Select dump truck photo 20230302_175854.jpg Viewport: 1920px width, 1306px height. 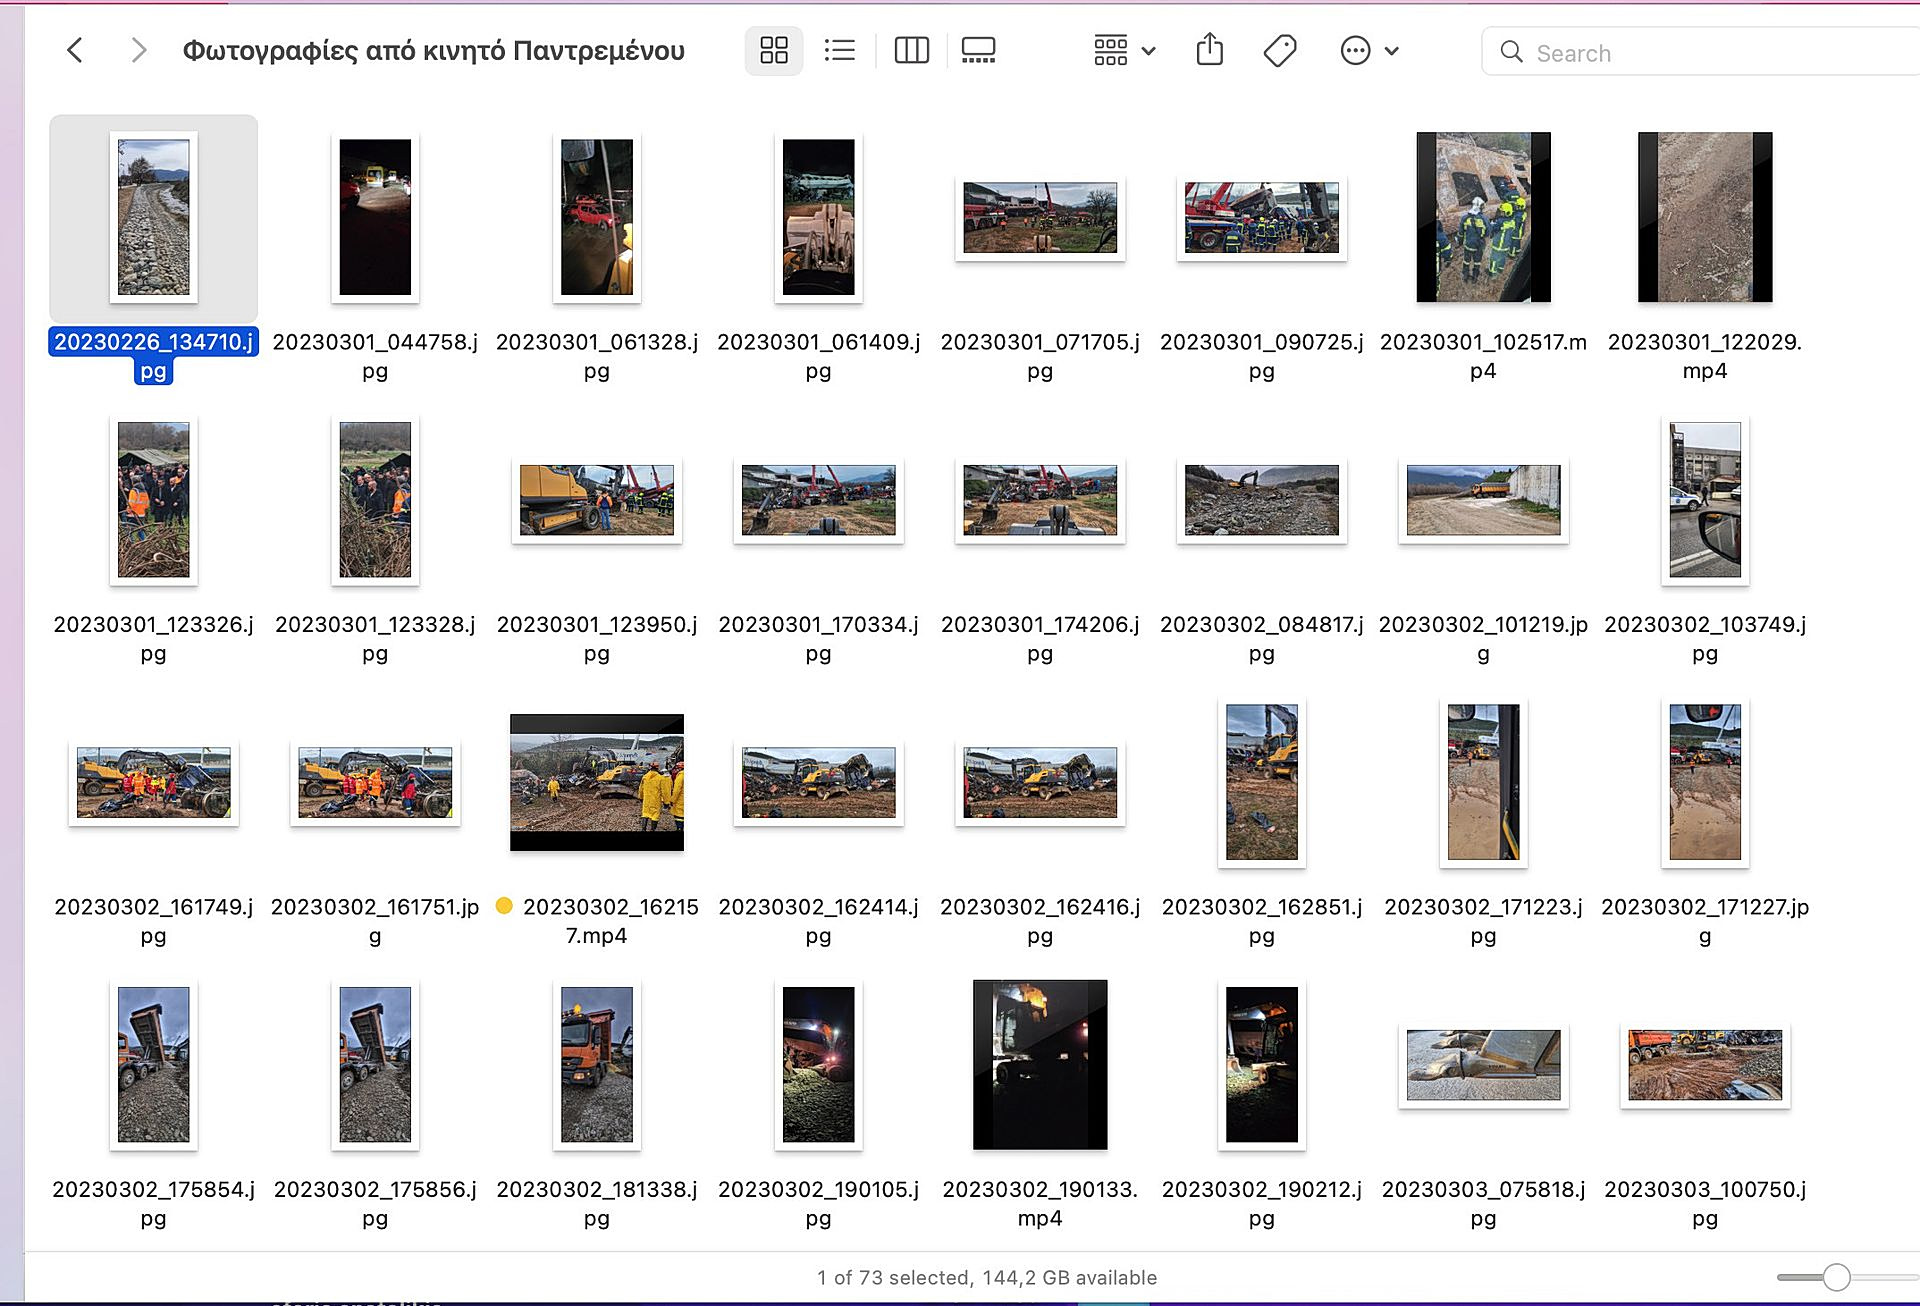(x=153, y=1064)
